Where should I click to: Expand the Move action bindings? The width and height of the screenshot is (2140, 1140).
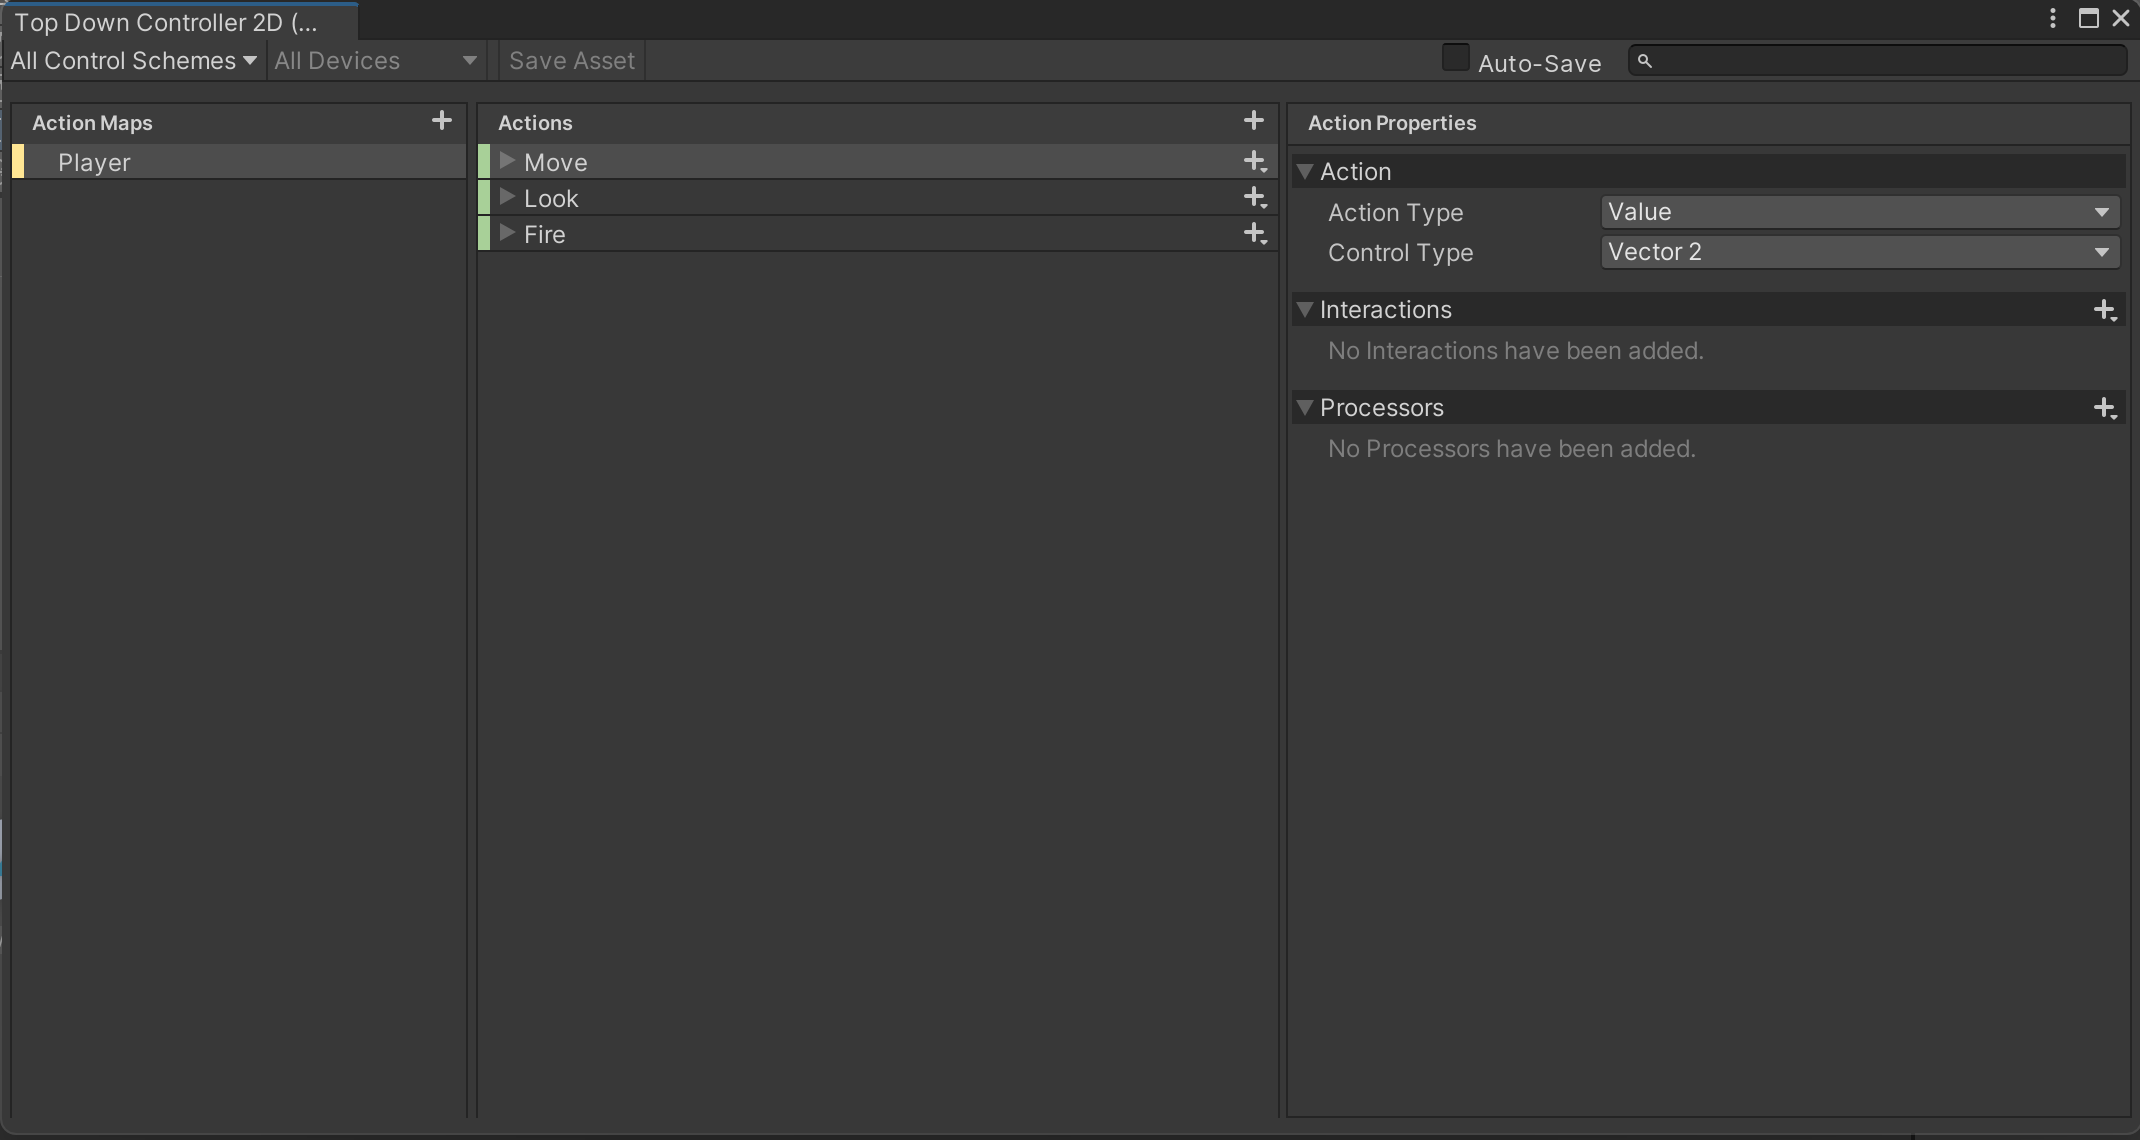[x=507, y=161]
